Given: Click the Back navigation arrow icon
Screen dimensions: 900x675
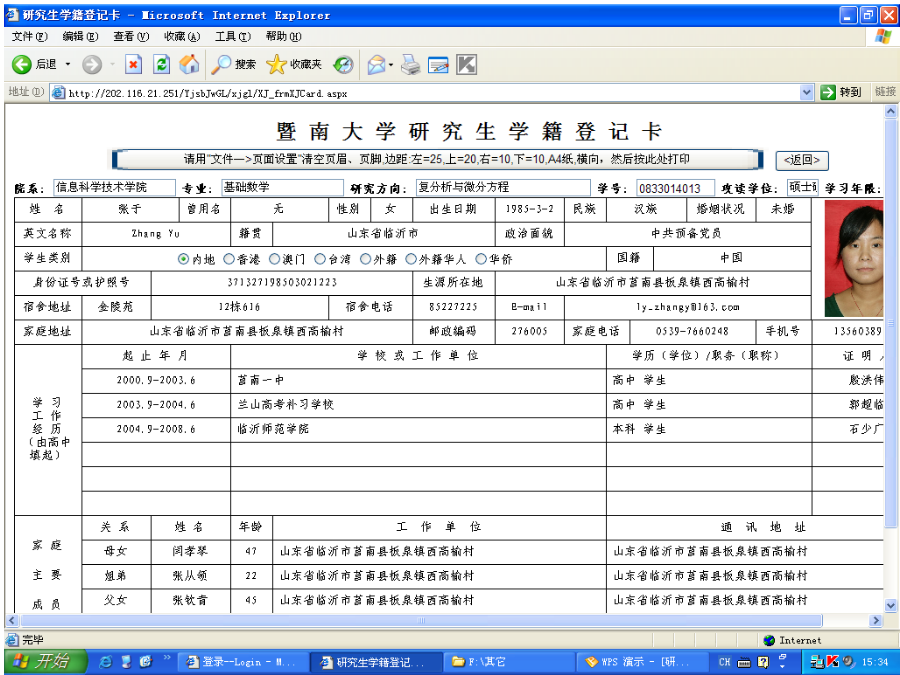Looking at the screenshot, I should click(22, 64).
